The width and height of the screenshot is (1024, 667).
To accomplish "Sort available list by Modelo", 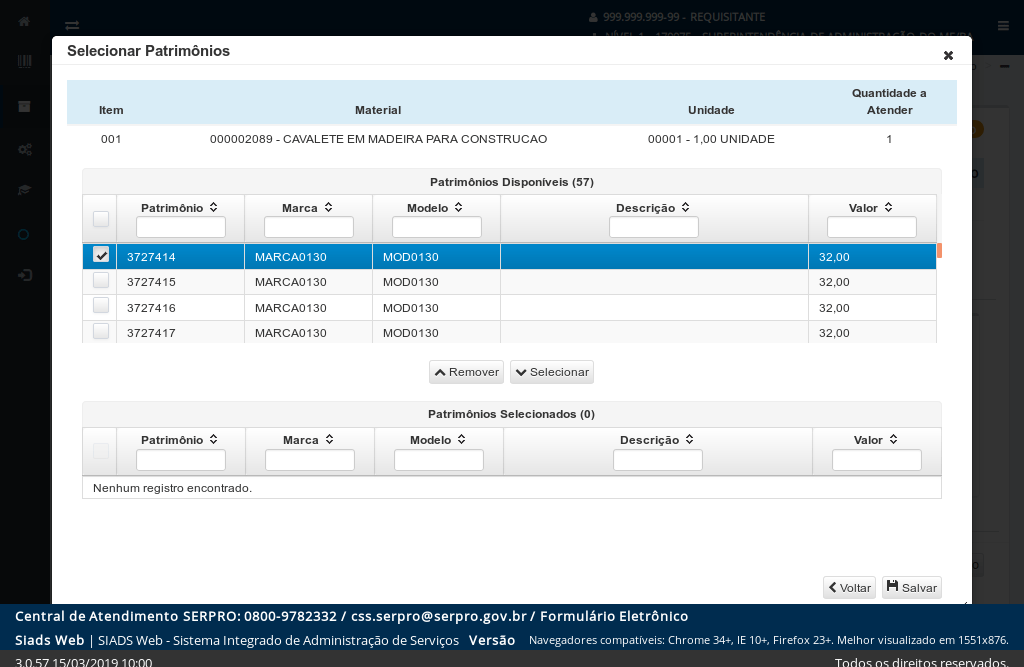I will [x=458, y=207].
